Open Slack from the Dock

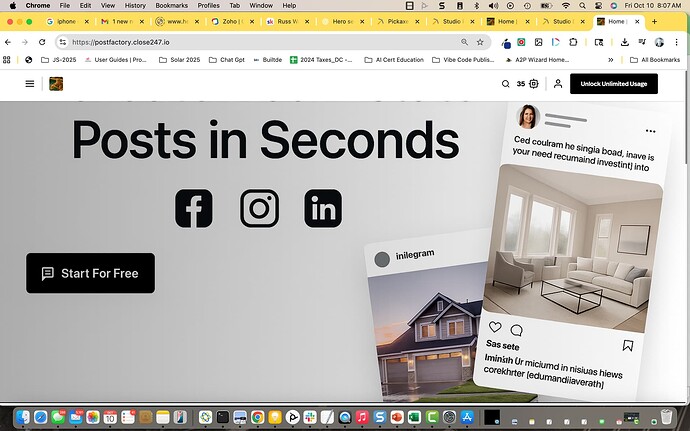310,417
